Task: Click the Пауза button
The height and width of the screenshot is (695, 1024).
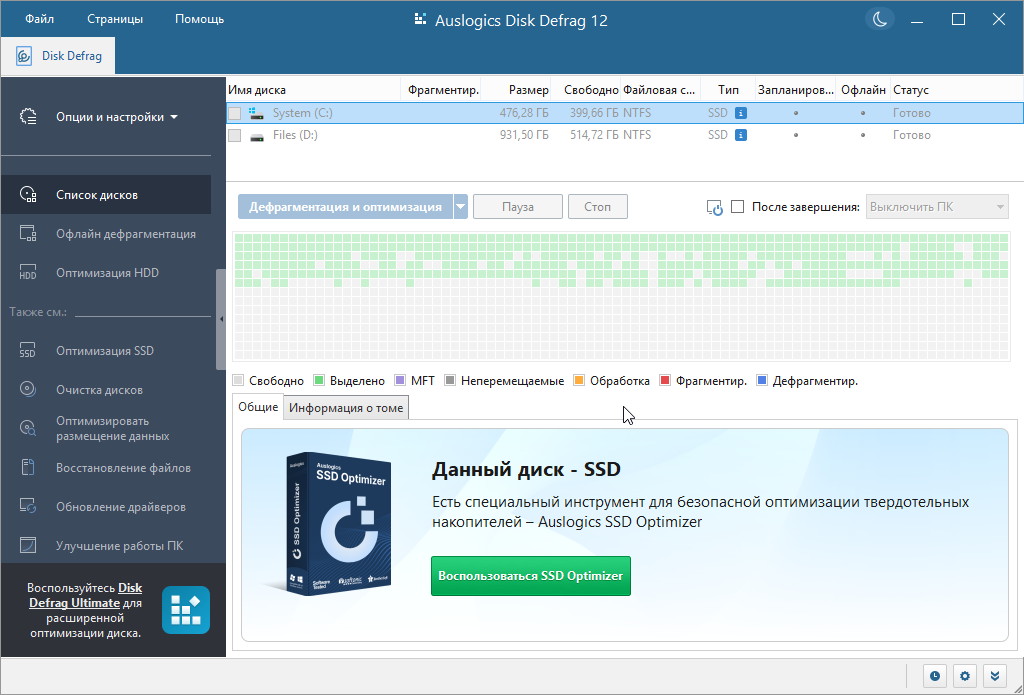Action: click(x=518, y=207)
